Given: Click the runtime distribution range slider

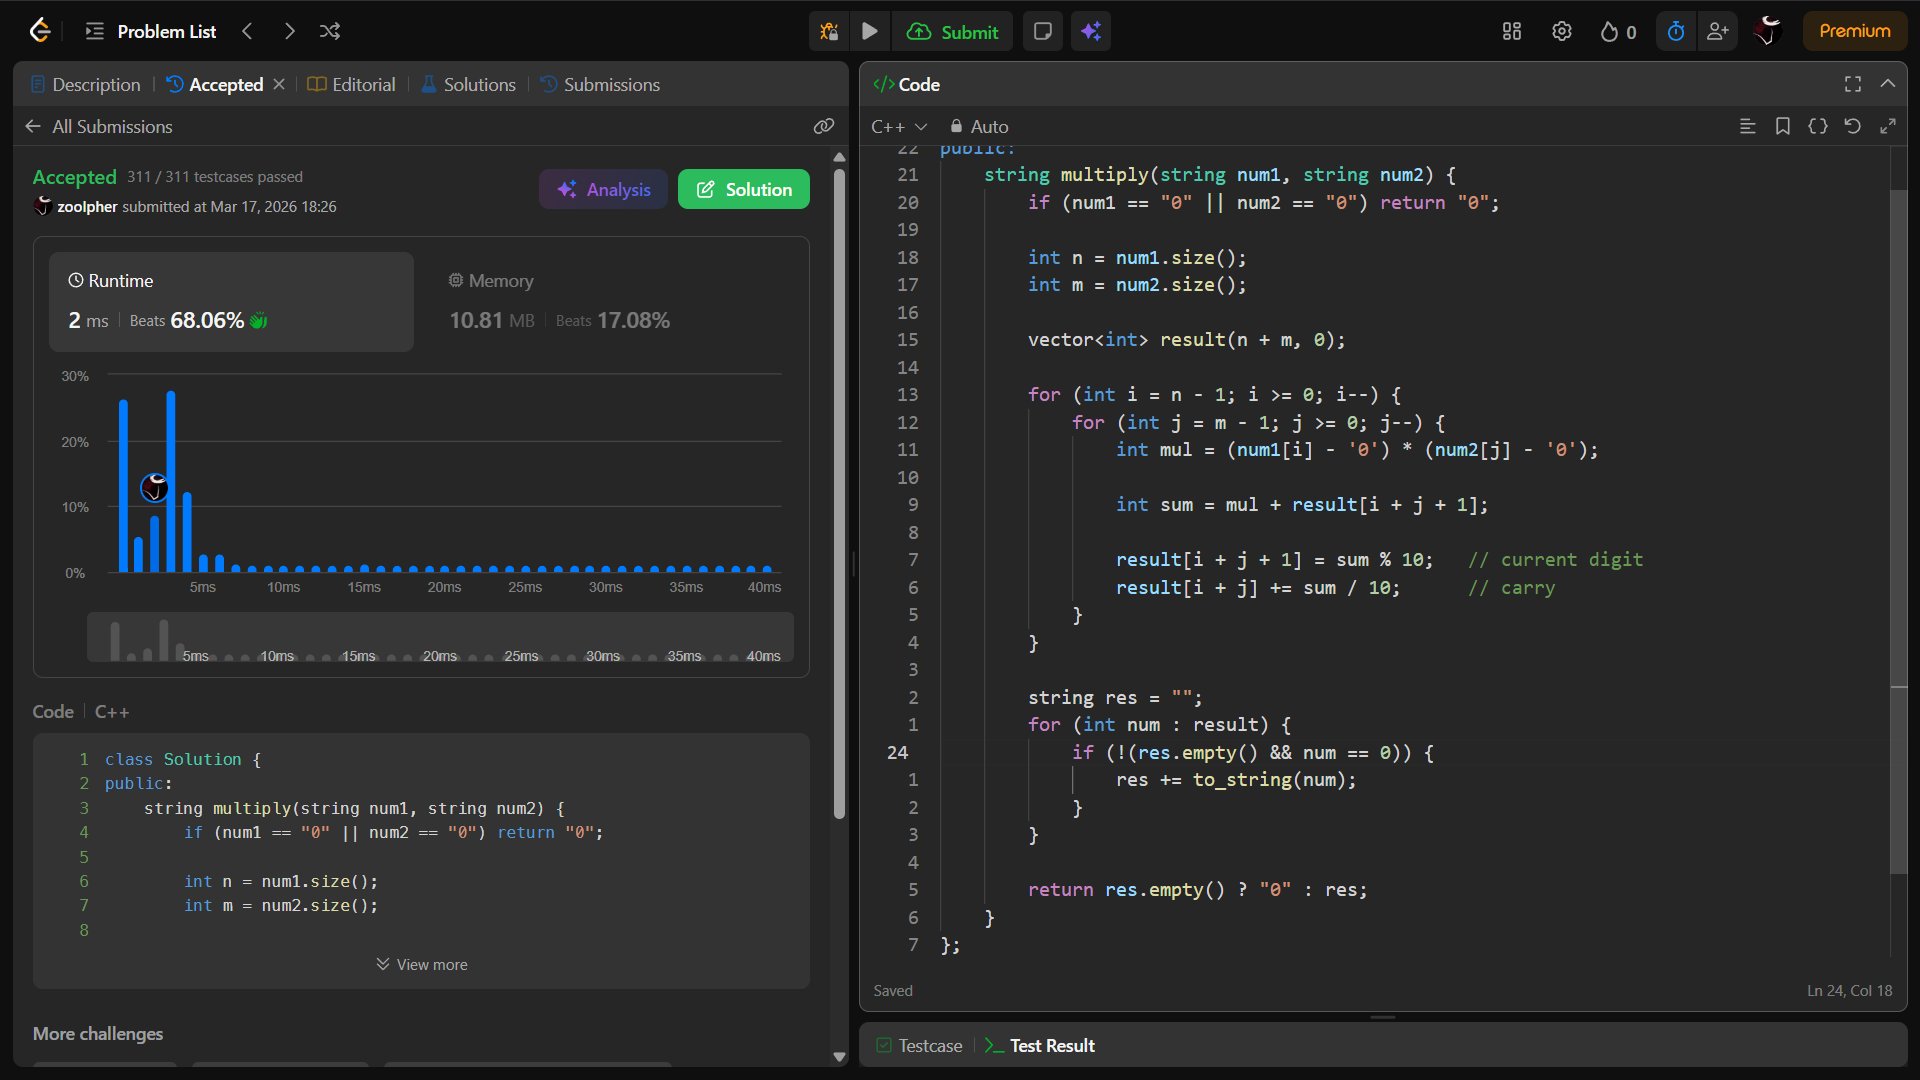Looking at the screenshot, I should tap(440, 637).
